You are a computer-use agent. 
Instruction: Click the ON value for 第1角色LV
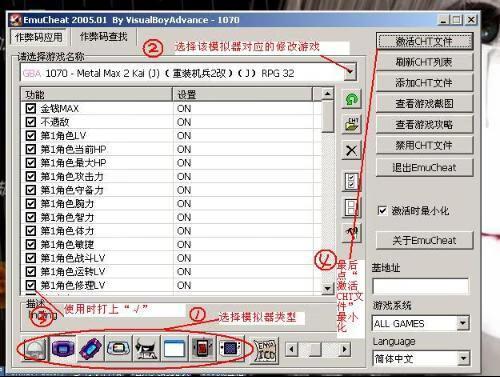[184, 136]
